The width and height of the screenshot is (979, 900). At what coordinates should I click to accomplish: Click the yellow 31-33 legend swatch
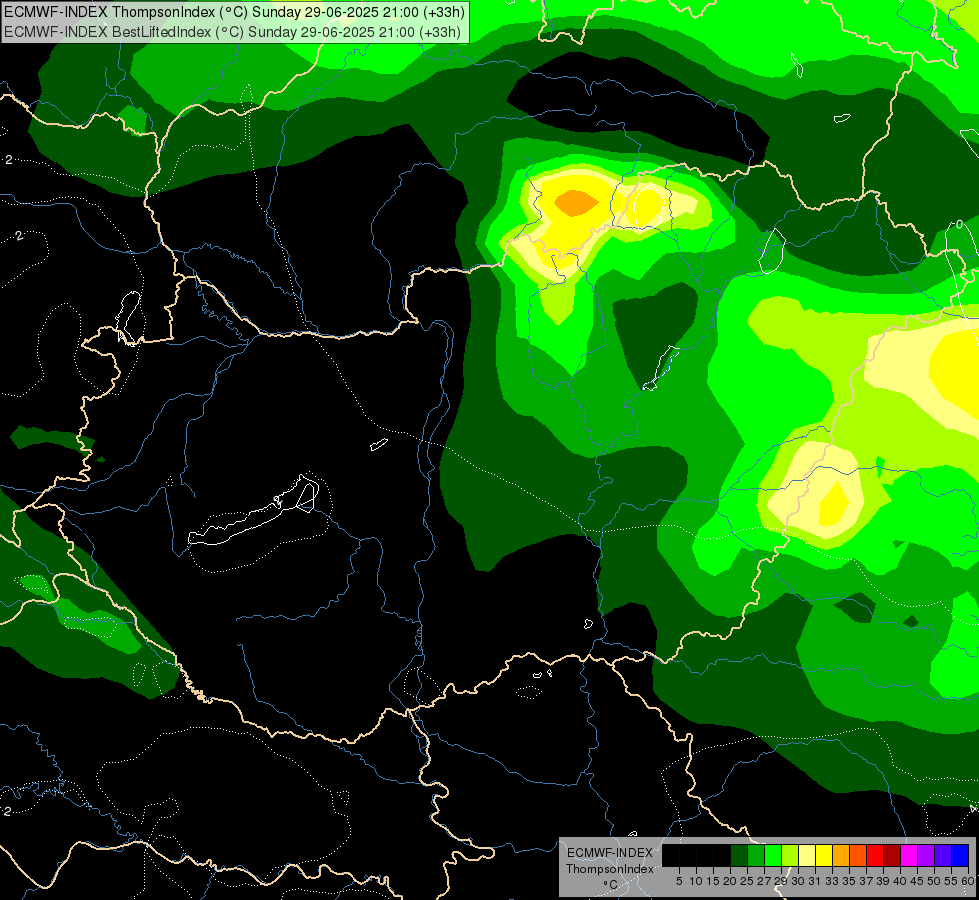point(824,855)
